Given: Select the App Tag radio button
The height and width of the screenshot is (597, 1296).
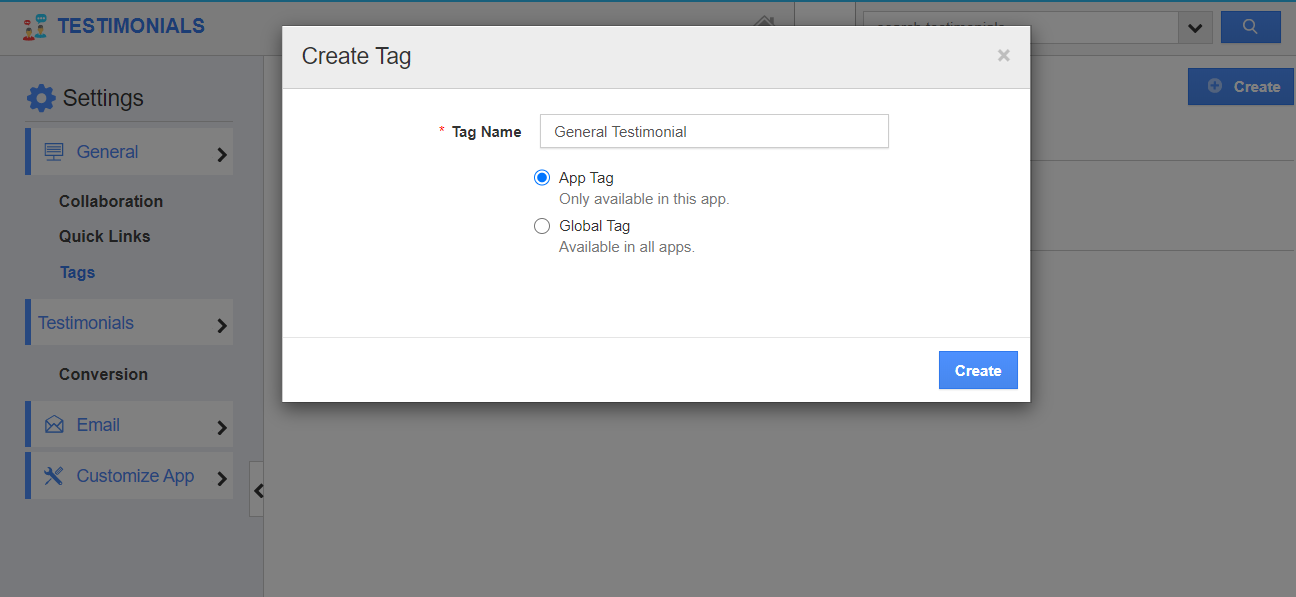Looking at the screenshot, I should point(542,178).
